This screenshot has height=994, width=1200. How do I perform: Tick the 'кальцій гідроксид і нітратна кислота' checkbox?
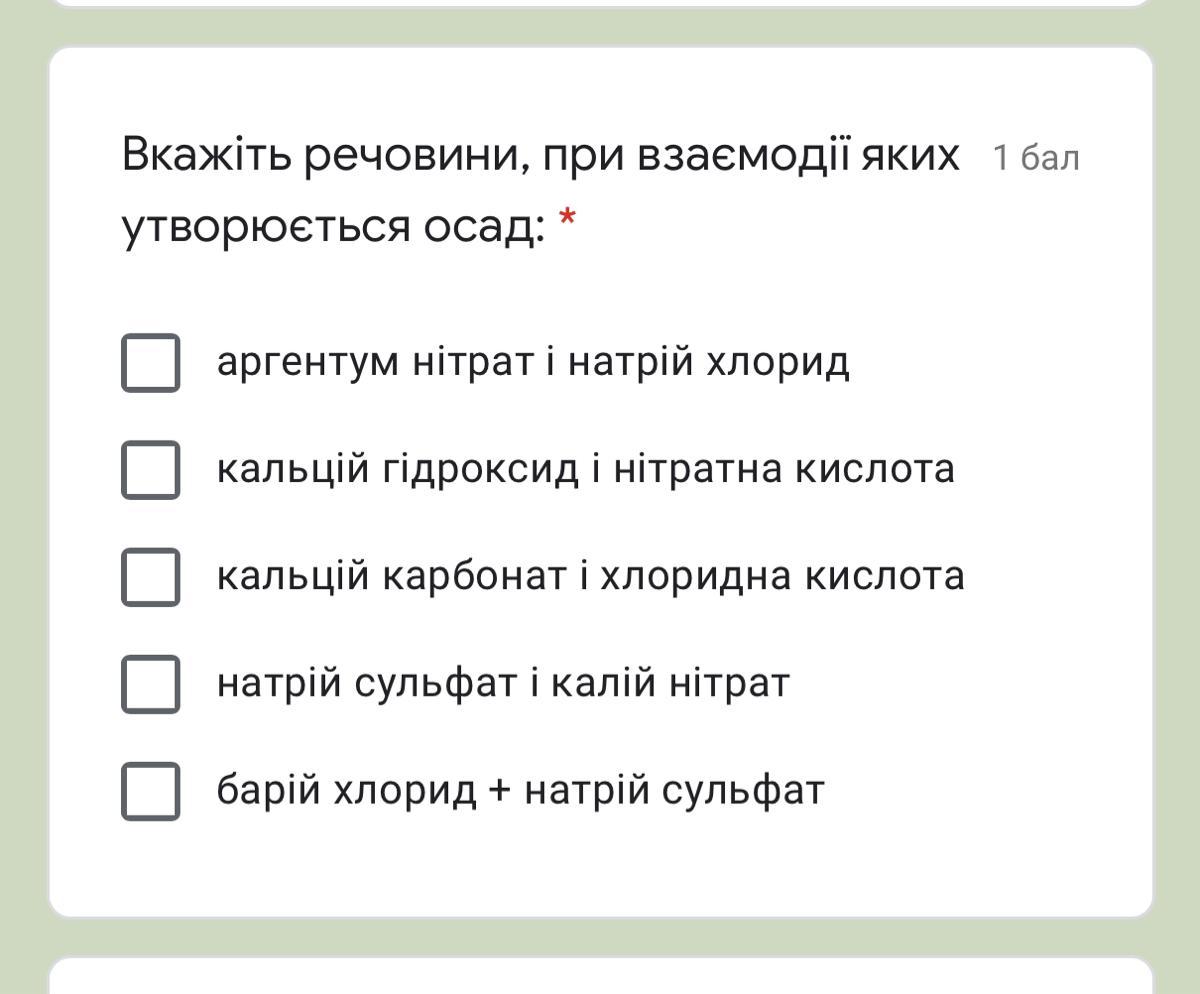pyautogui.click(x=151, y=469)
